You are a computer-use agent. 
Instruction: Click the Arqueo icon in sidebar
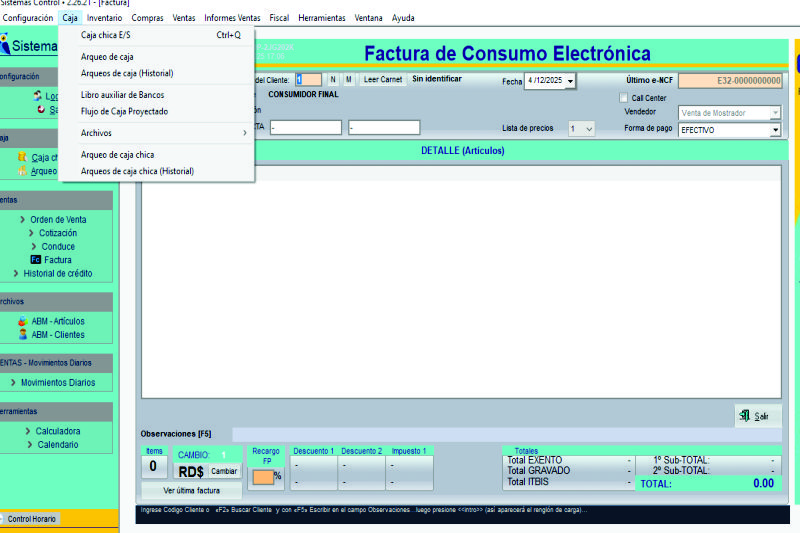point(22,171)
